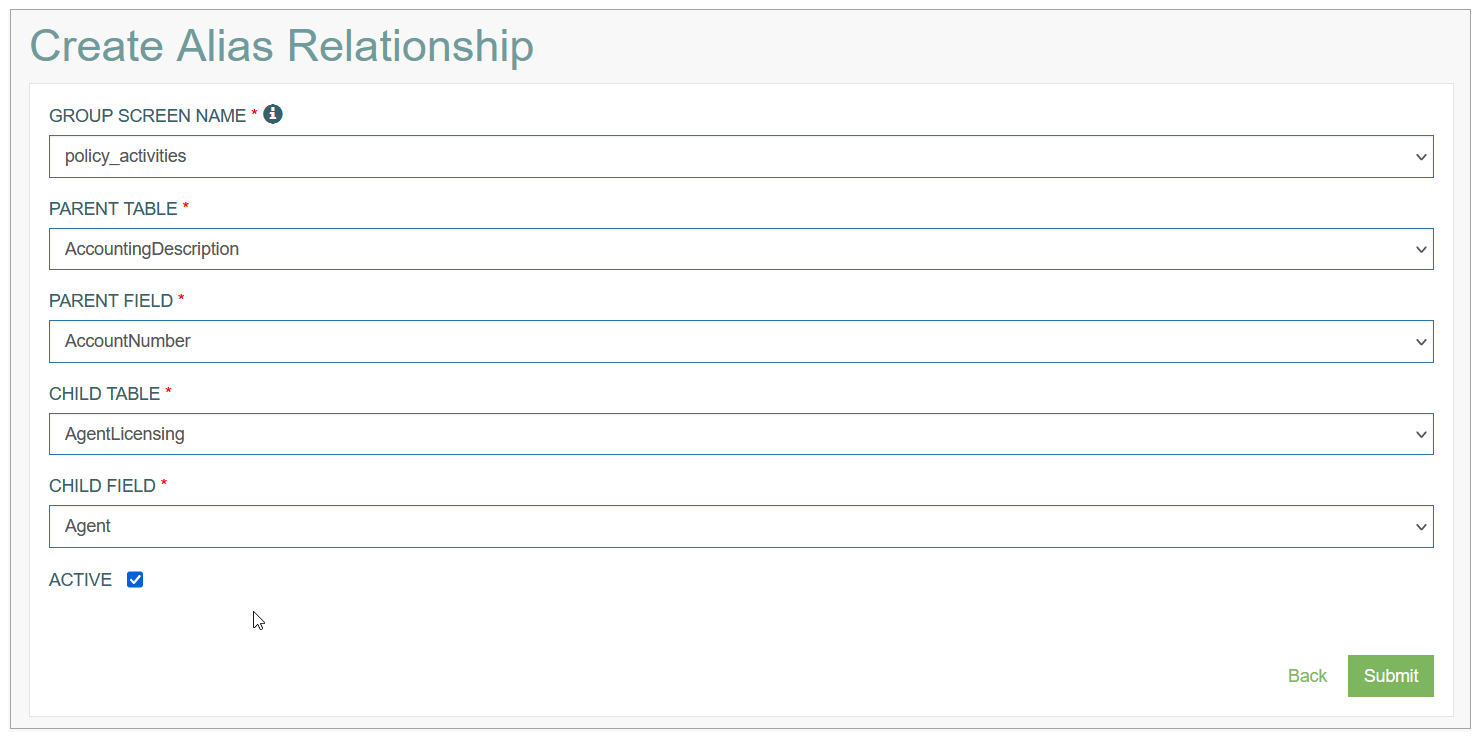Screen dimensions: 1480x740
Task: Click the Create Alias Relationship heading
Action: coord(282,46)
